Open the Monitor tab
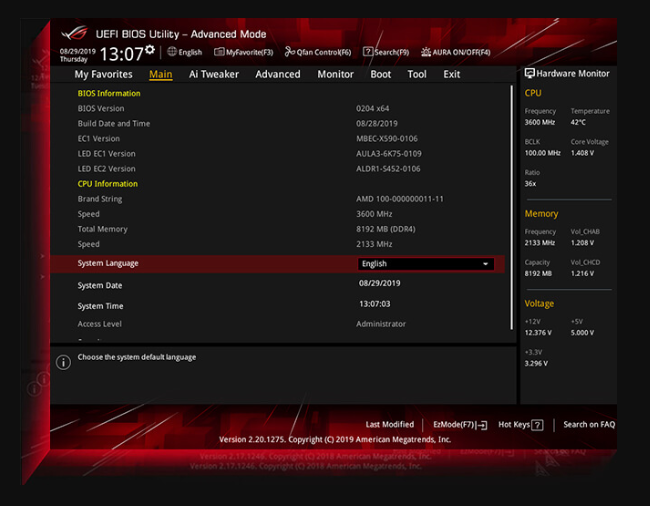650x506 pixels. point(335,74)
